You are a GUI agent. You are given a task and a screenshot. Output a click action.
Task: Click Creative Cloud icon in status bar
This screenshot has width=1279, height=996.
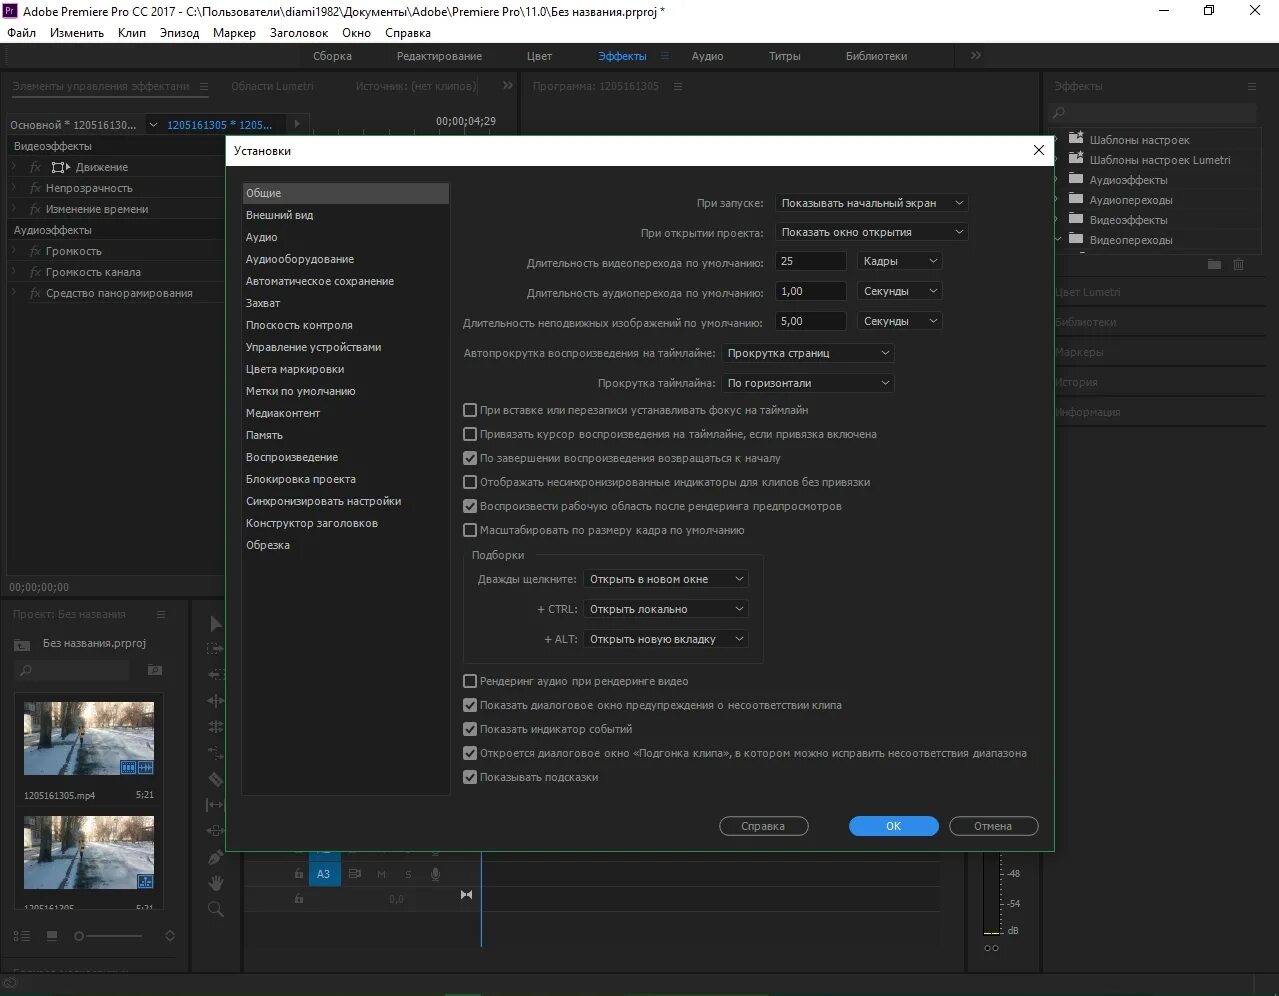point(10,984)
